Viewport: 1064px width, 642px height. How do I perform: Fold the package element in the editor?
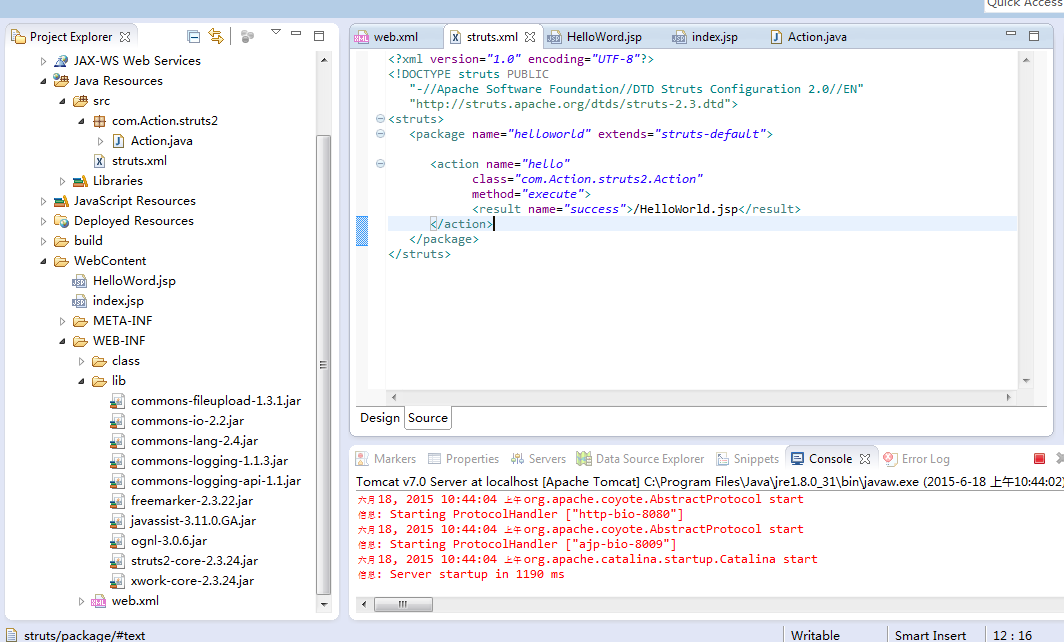pyautogui.click(x=380, y=134)
